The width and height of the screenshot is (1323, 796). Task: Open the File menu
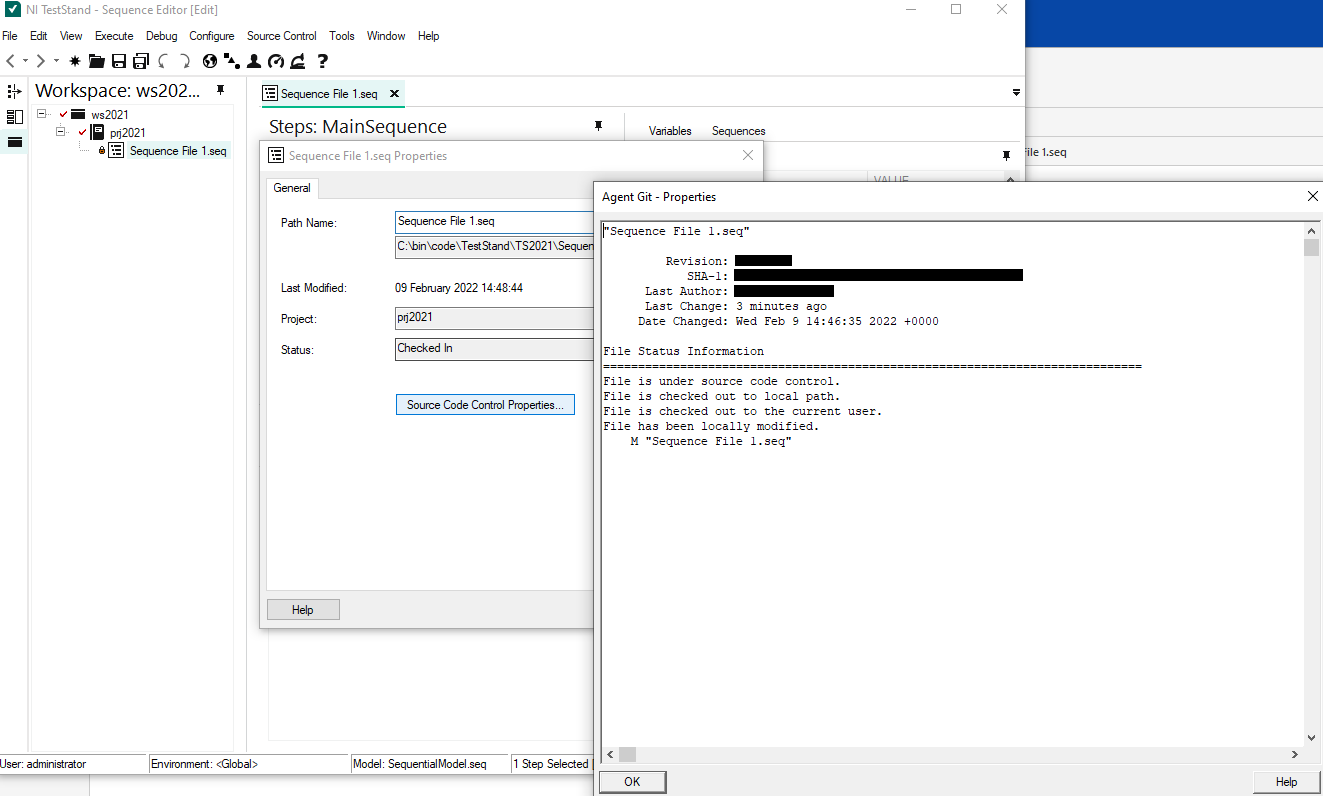point(10,36)
